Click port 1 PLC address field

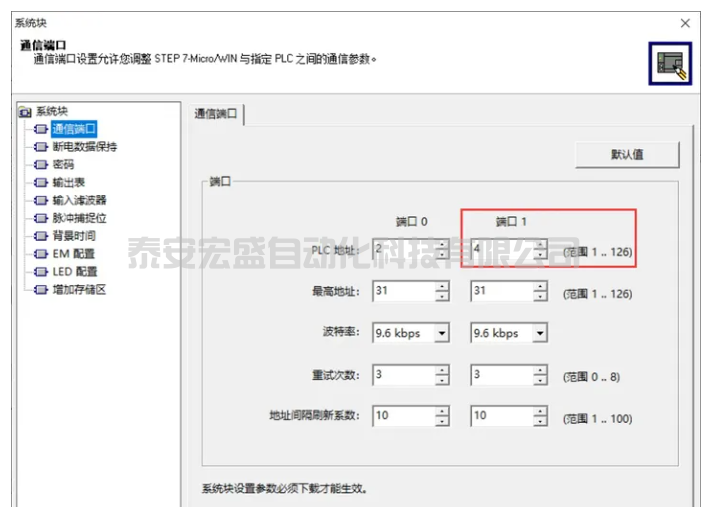click(500, 250)
